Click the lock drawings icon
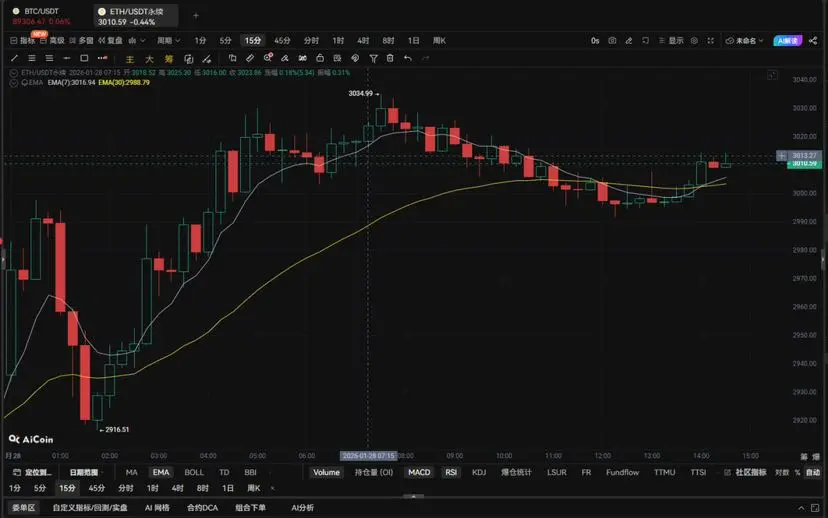 coord(320,58)
